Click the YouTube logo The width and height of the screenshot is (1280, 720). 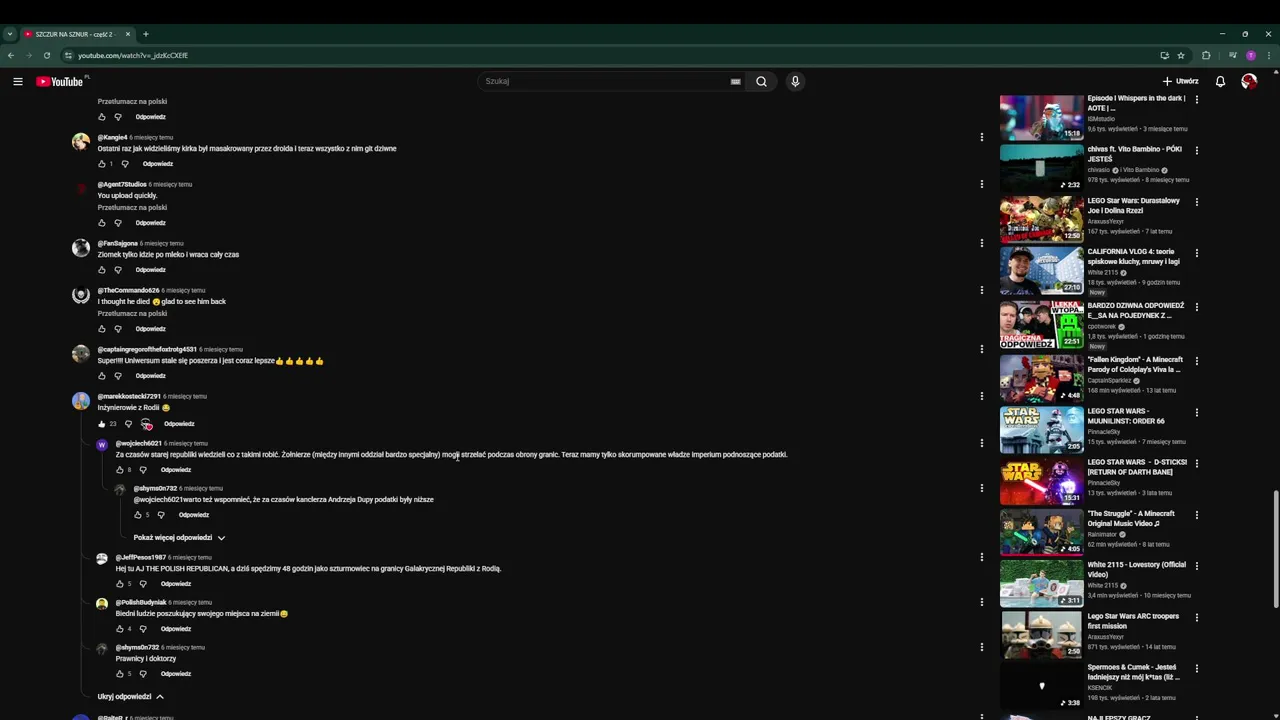(x=60, y=81)
